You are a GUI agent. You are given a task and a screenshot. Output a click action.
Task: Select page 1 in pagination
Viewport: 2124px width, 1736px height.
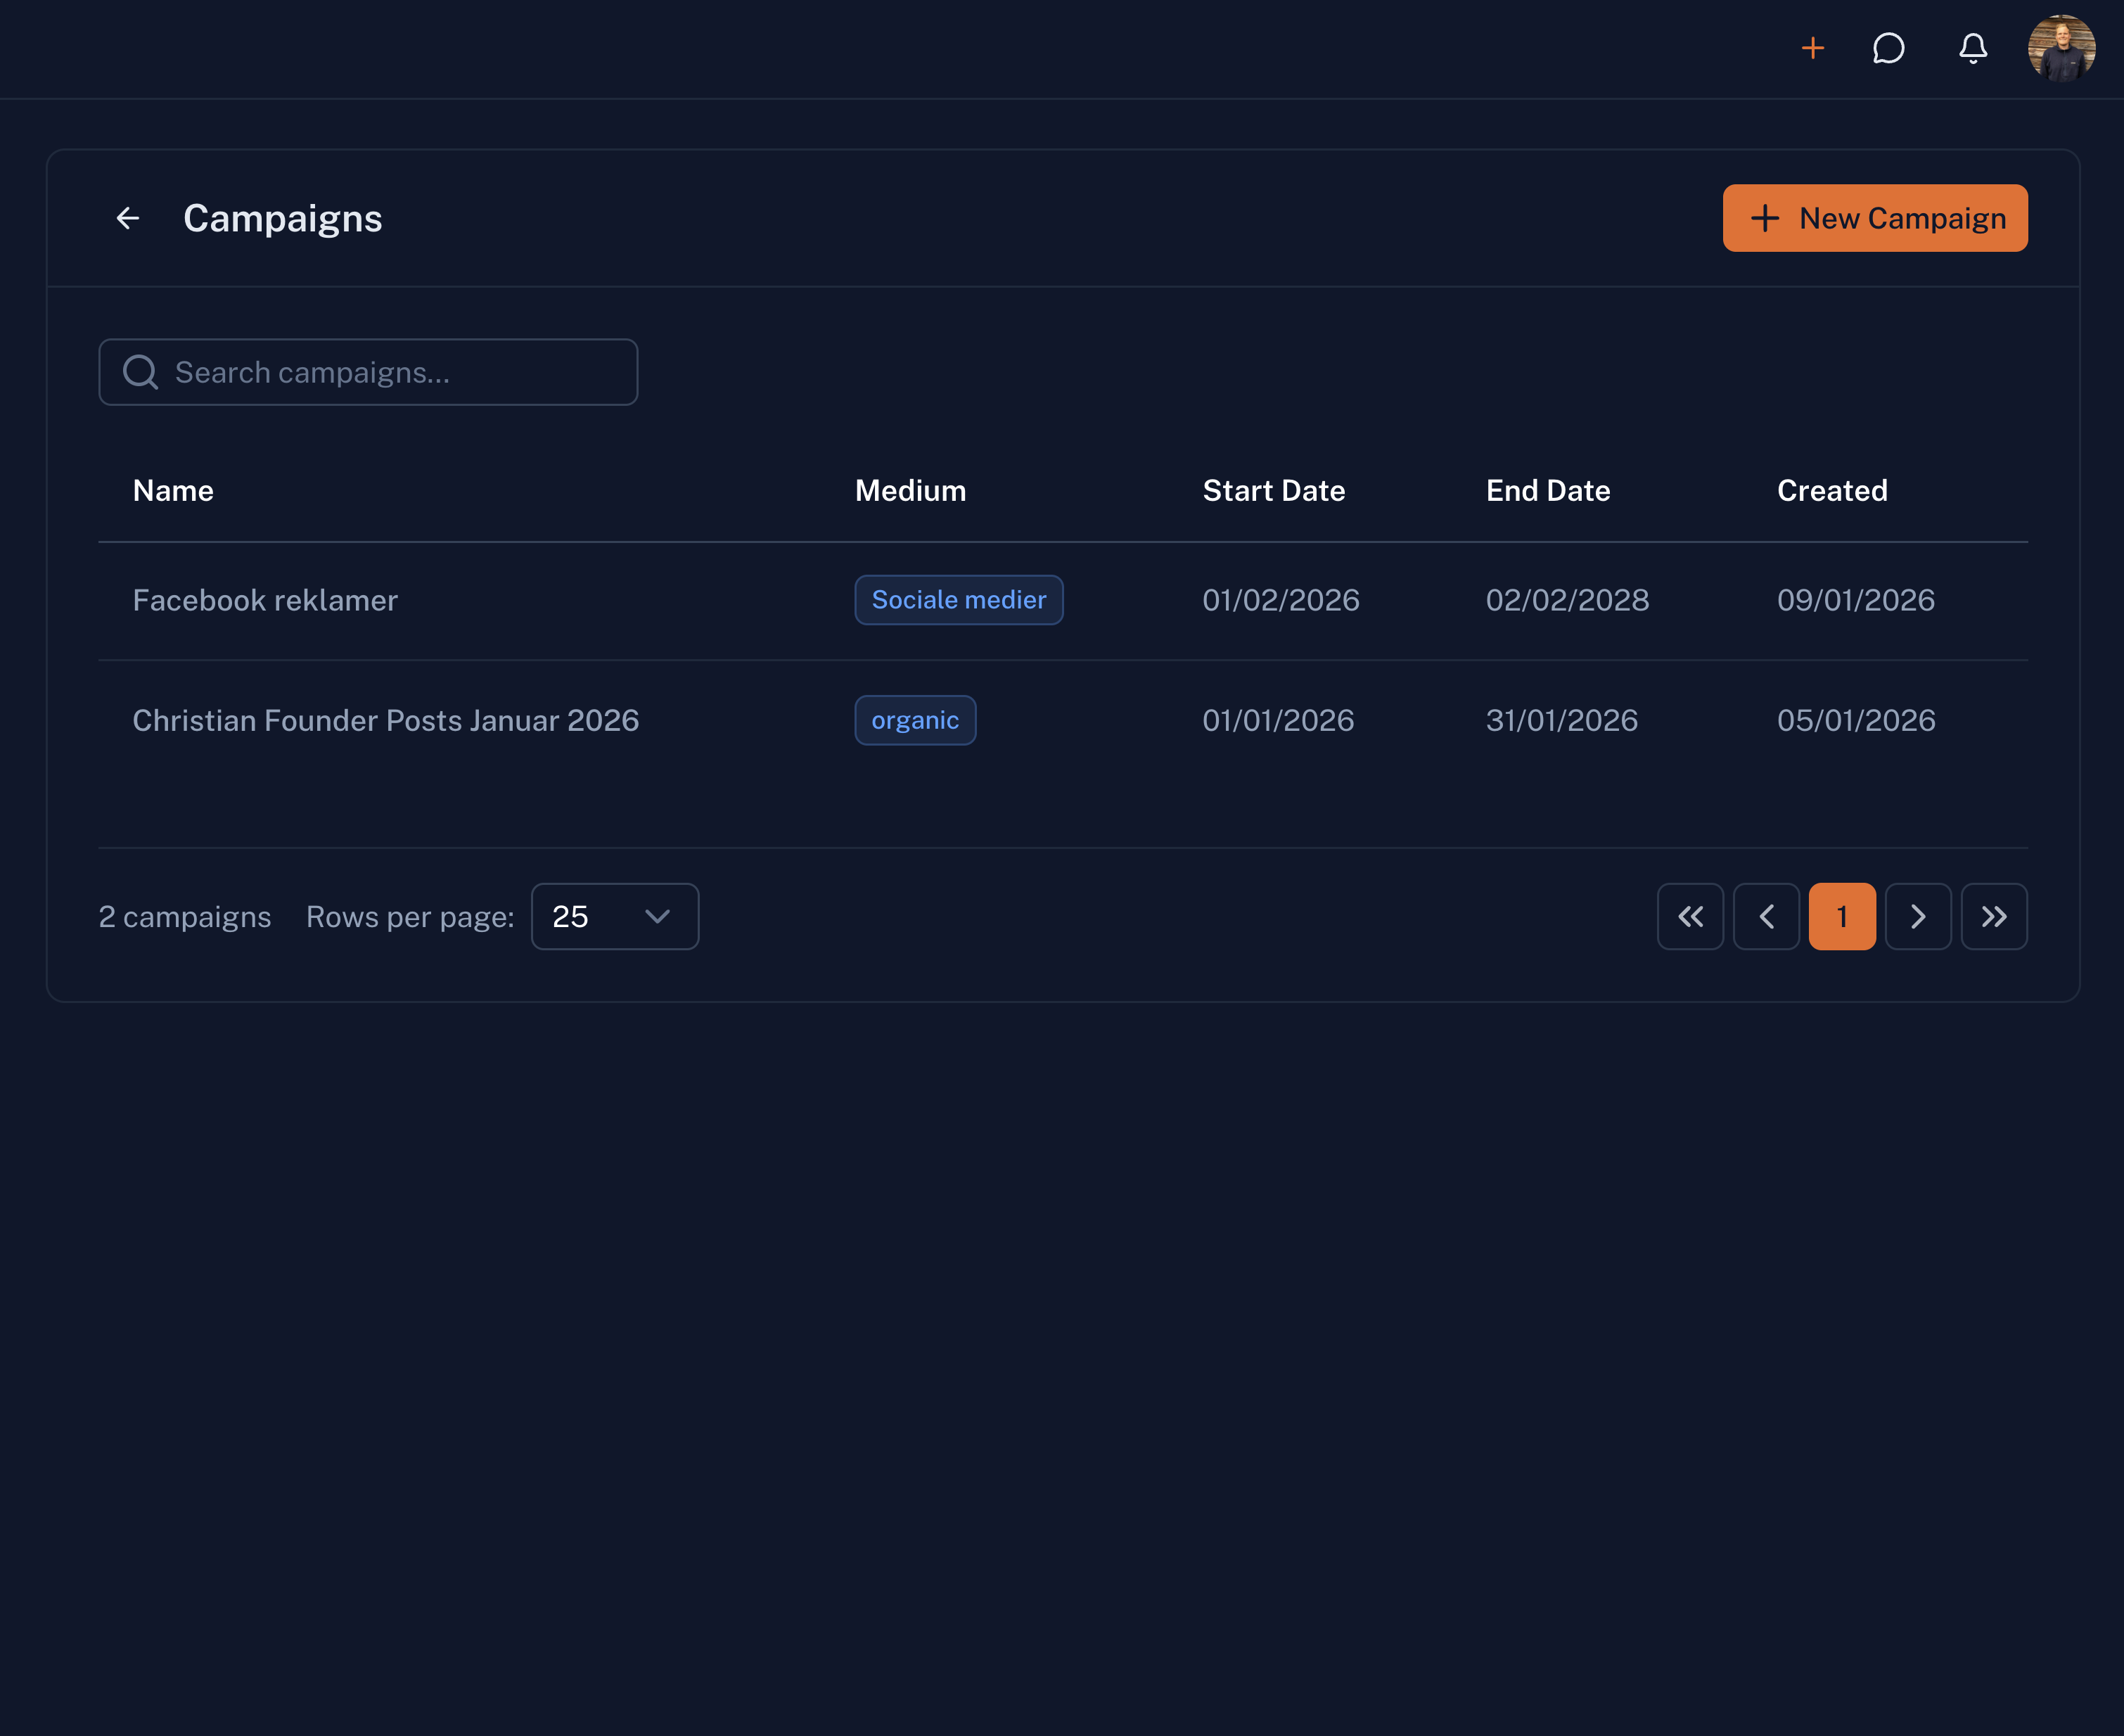[1842, 916]
